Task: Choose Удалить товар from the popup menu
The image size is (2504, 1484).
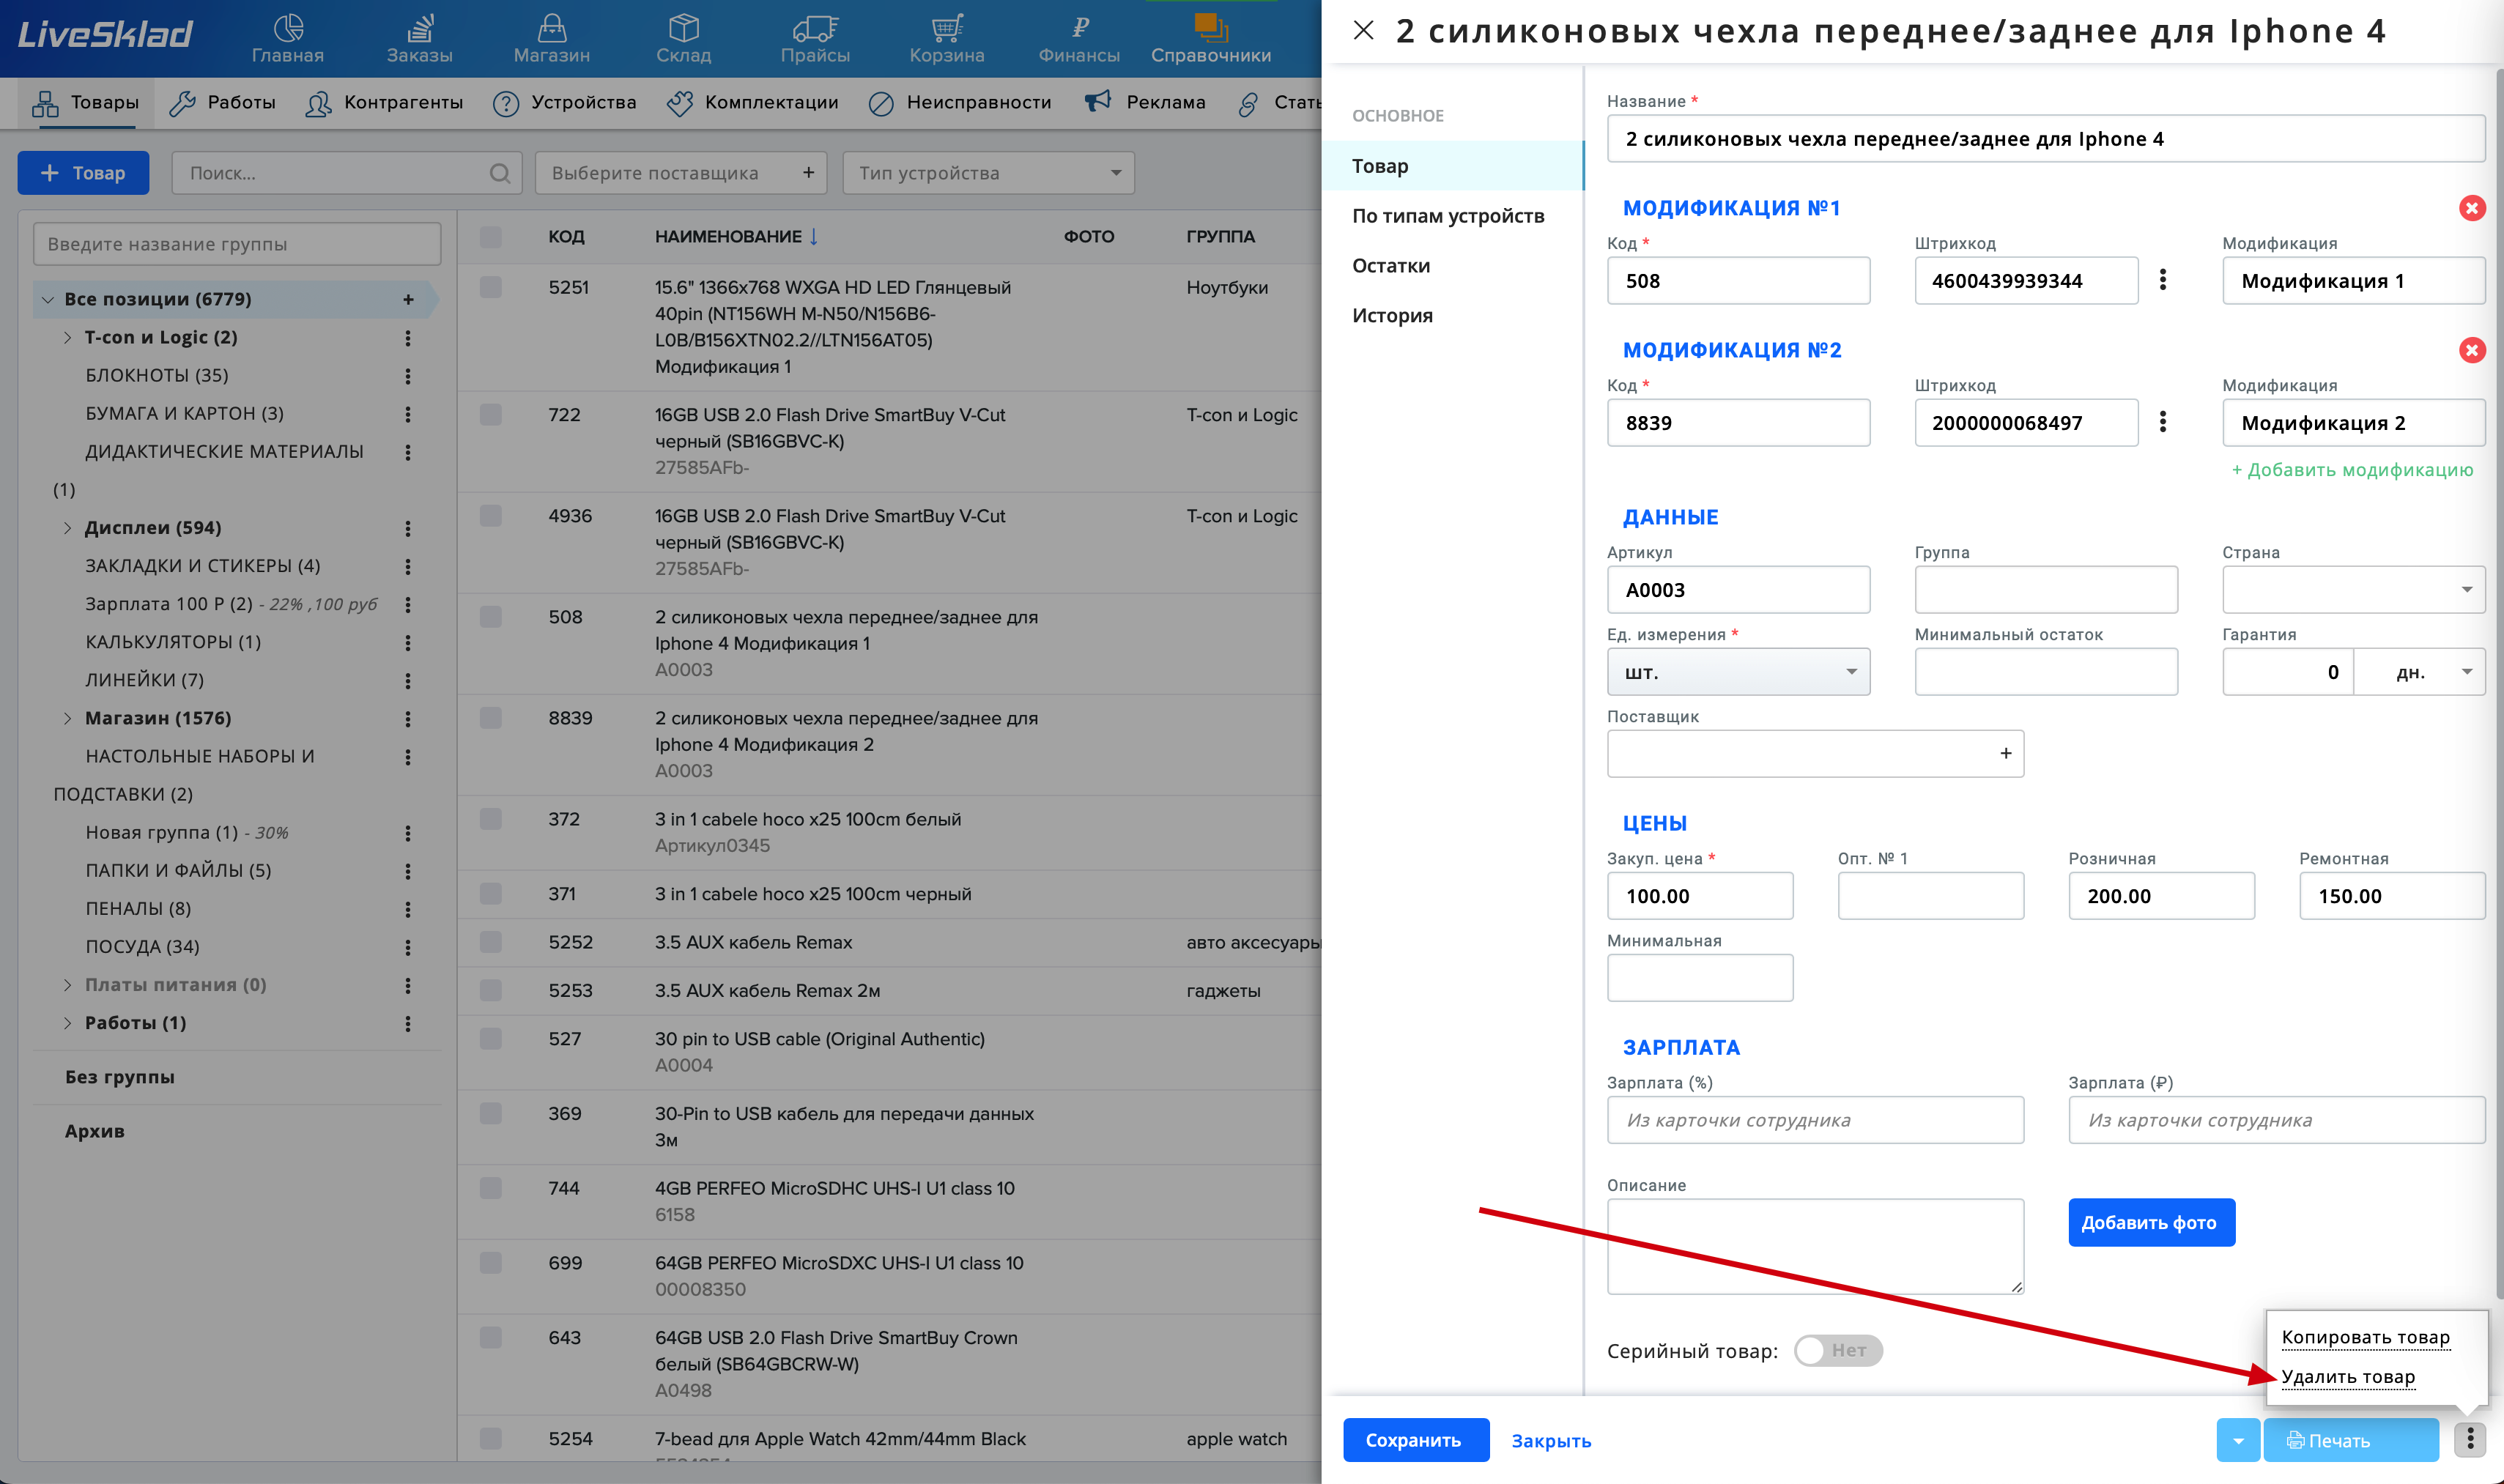Action: coord(2347,1377)
